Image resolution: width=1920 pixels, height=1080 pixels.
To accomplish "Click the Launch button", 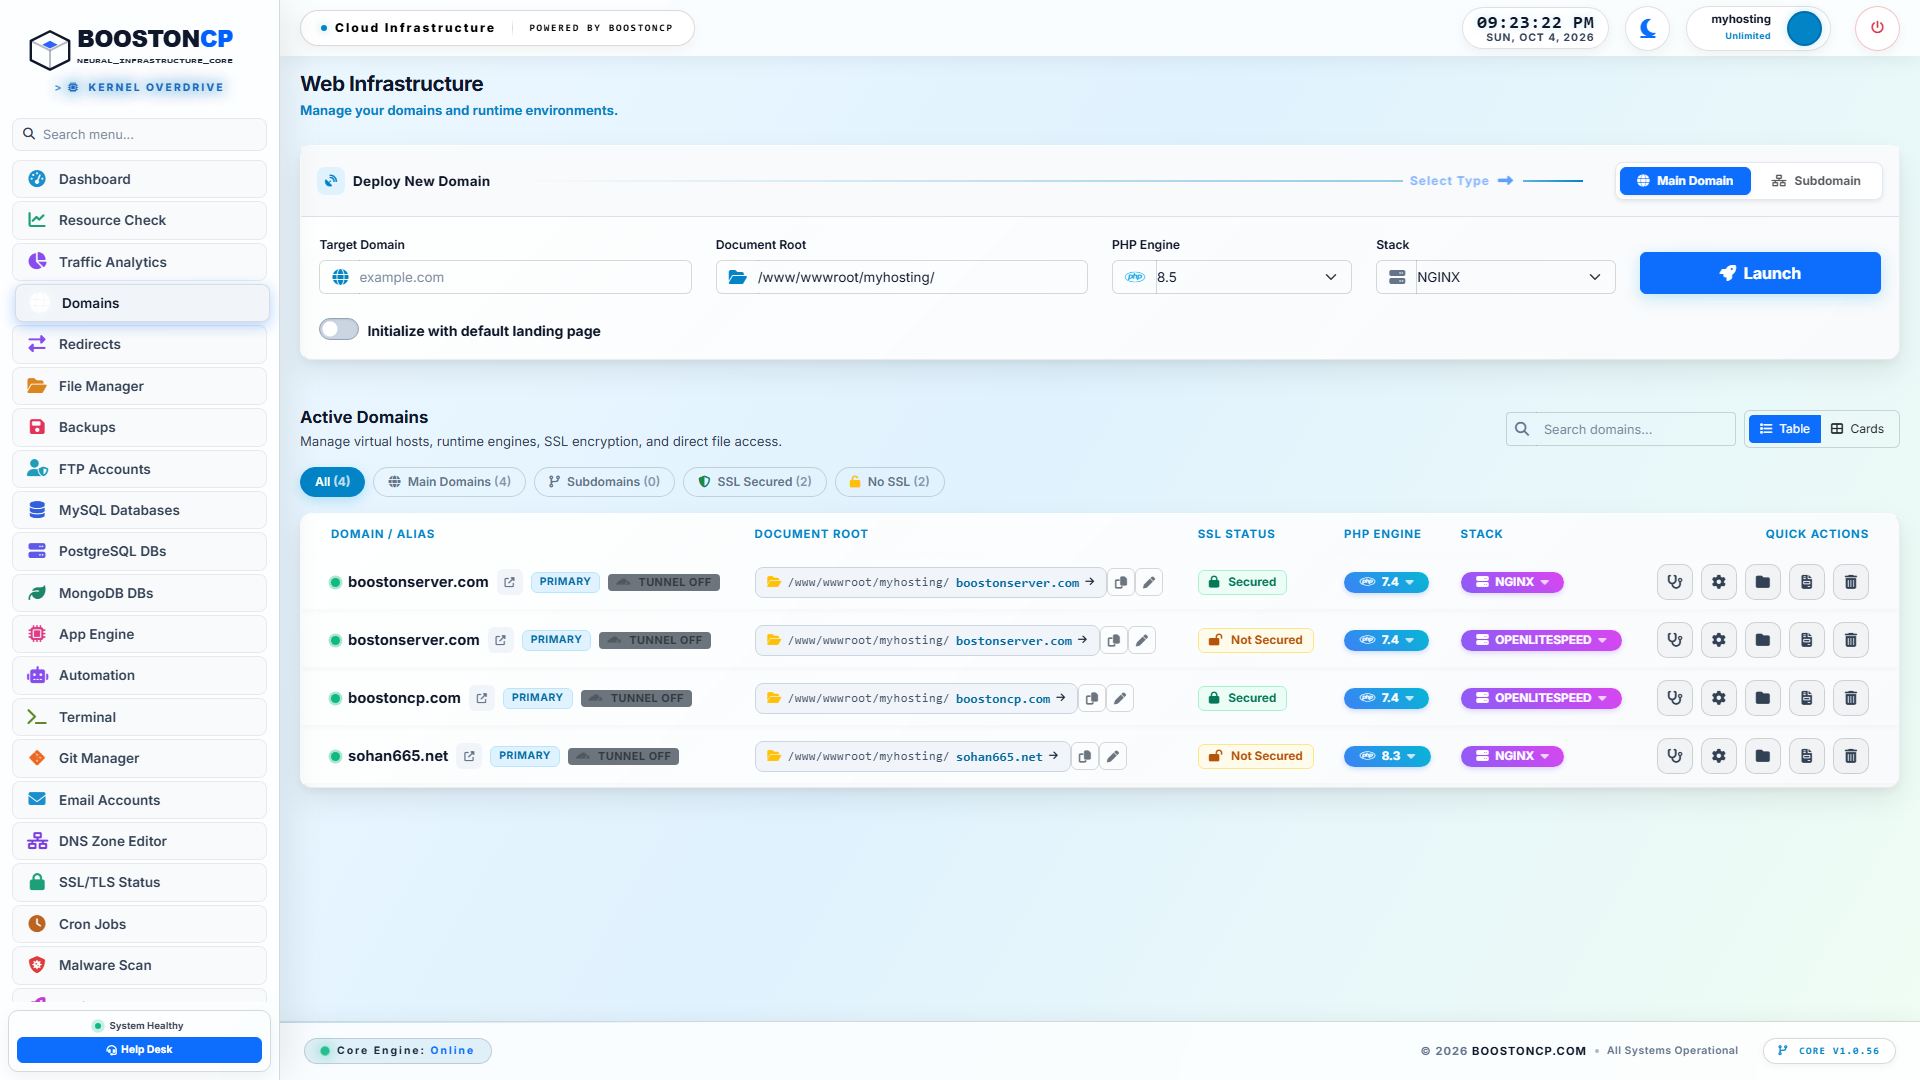I will point(1760,273).
